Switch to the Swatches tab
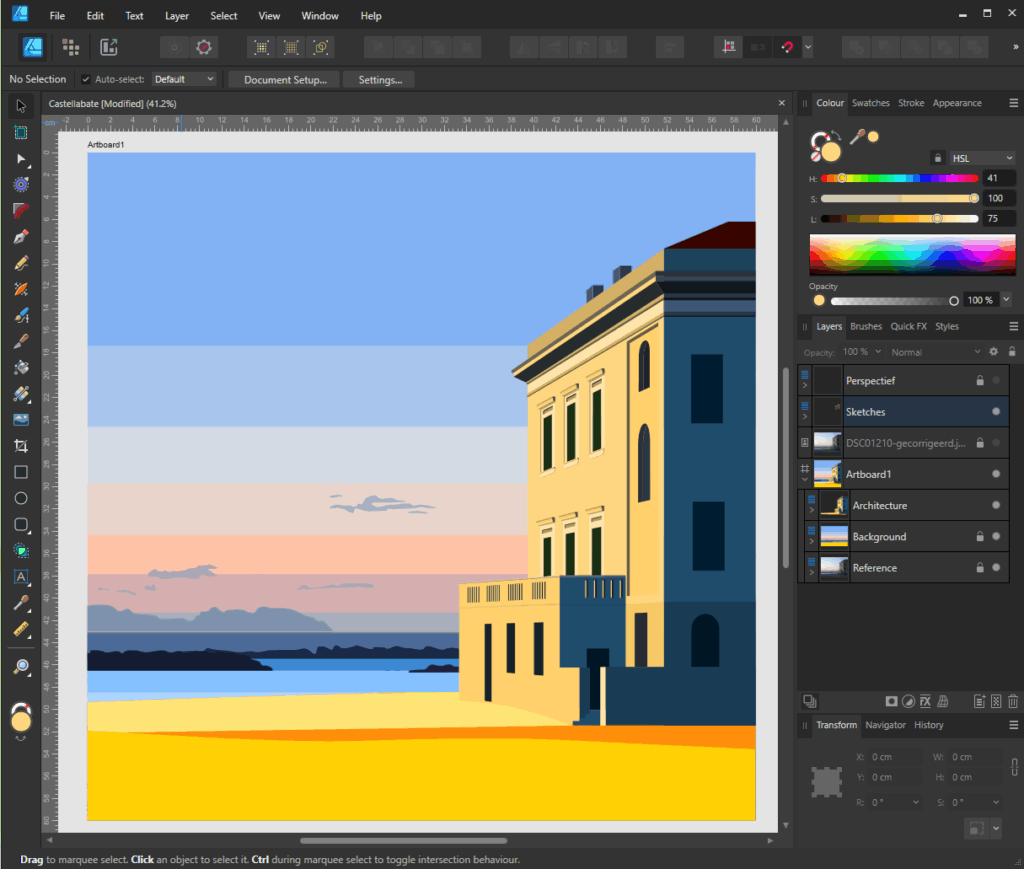This screenshot has width=1024, height=869. point(870,103)
